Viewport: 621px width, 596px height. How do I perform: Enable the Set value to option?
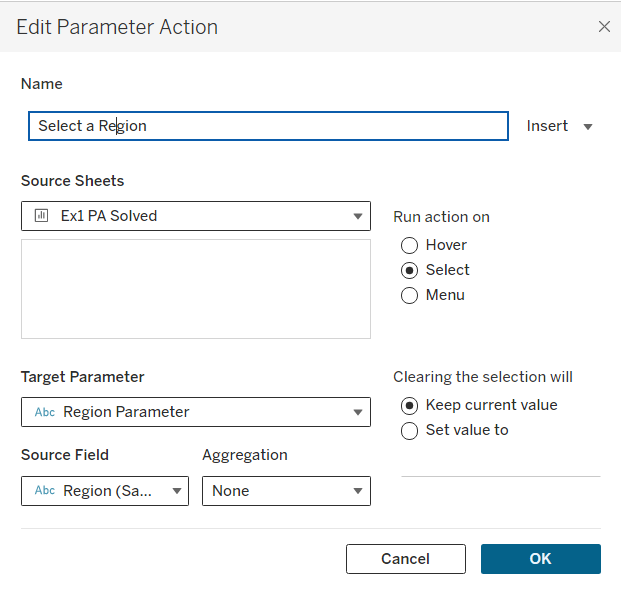point(409,431)
